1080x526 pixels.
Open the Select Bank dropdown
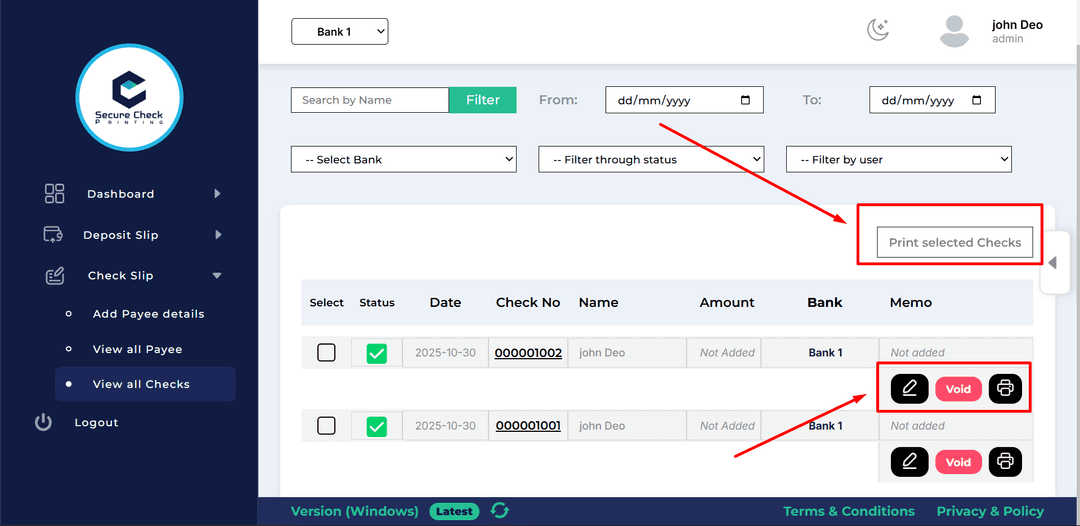pos(403,159)
